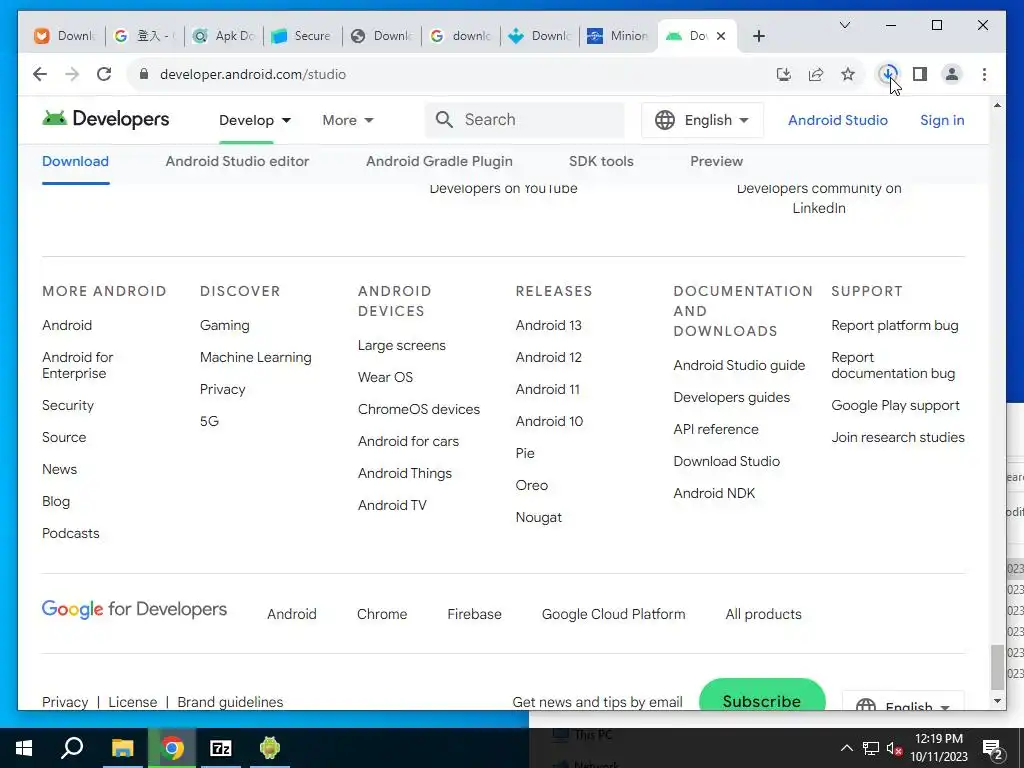
Task: Click scrollbar up arrow
Action: (997, 105)
